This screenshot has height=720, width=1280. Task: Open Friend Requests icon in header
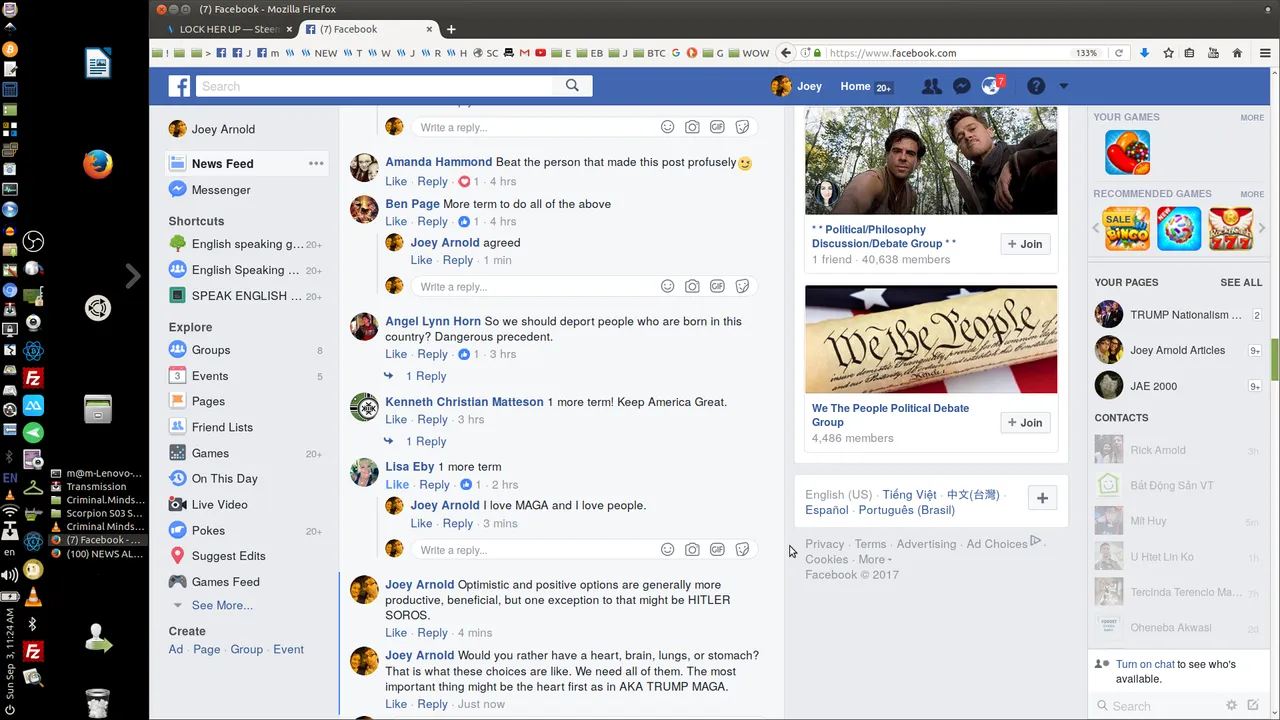click(931, 87)
